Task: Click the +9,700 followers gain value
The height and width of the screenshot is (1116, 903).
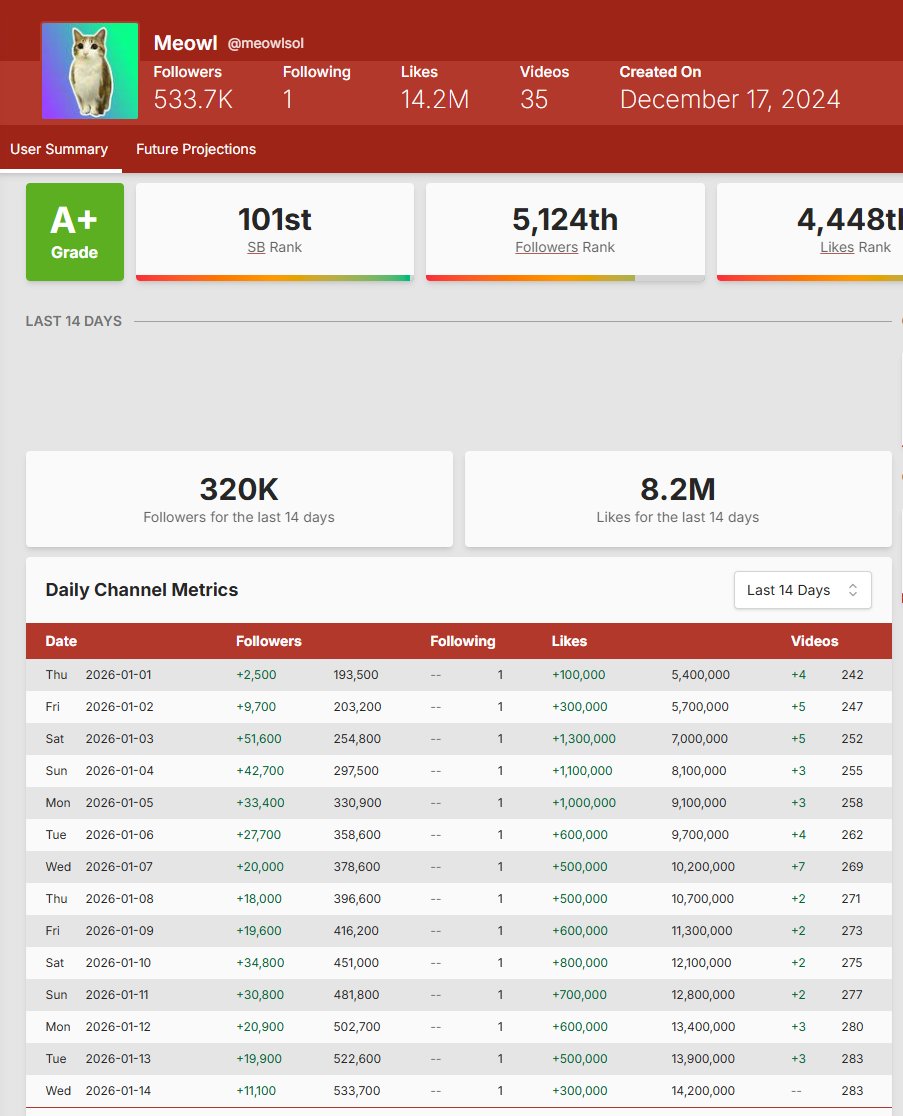Action: click(256, 707)
